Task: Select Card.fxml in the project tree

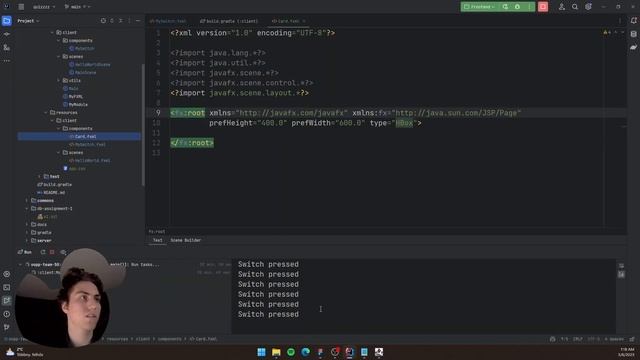Action: point(79,137)
